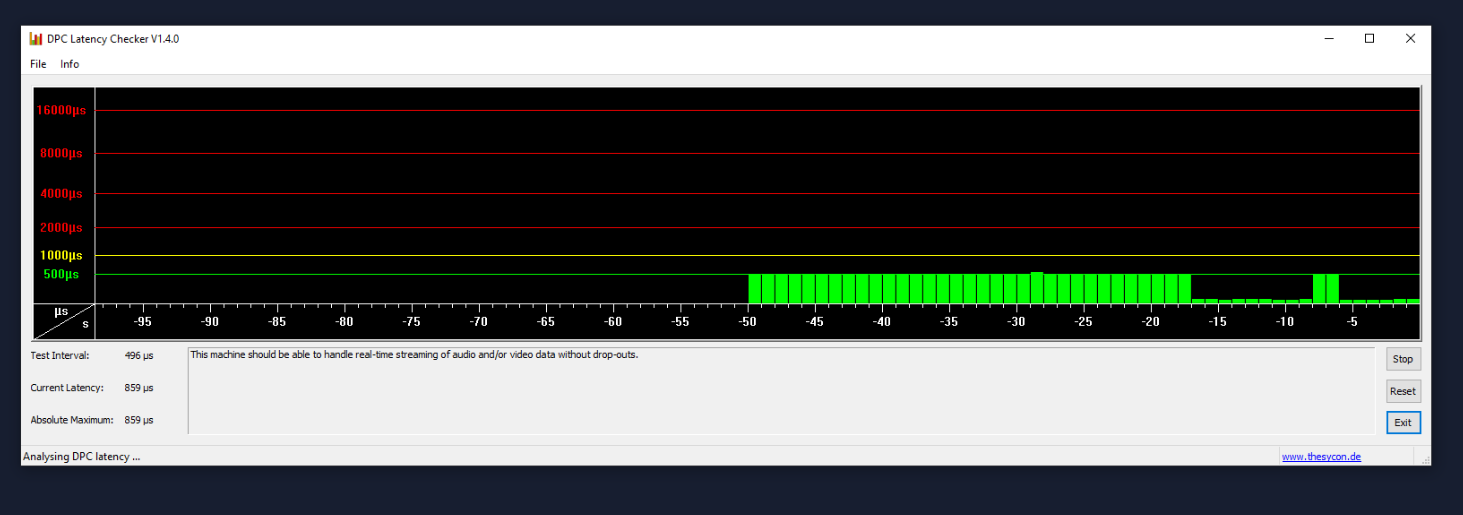The height and width of the screenshot is (515, 1463).
Task: Click the -50 mark on the time axis
Action: [748, 322]
